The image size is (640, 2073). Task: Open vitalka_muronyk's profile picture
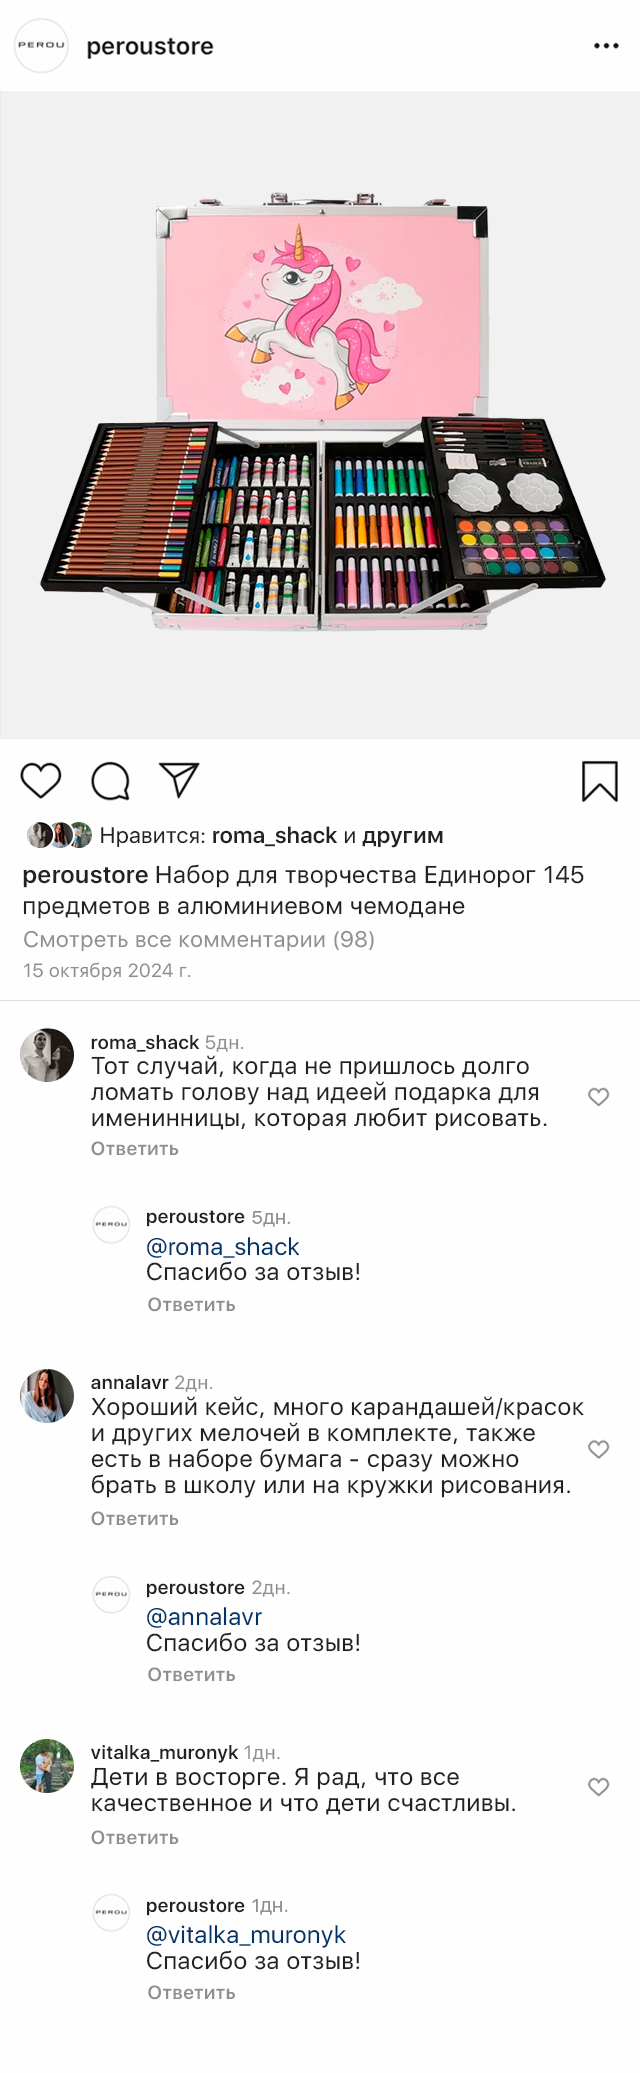point(47,1765)
